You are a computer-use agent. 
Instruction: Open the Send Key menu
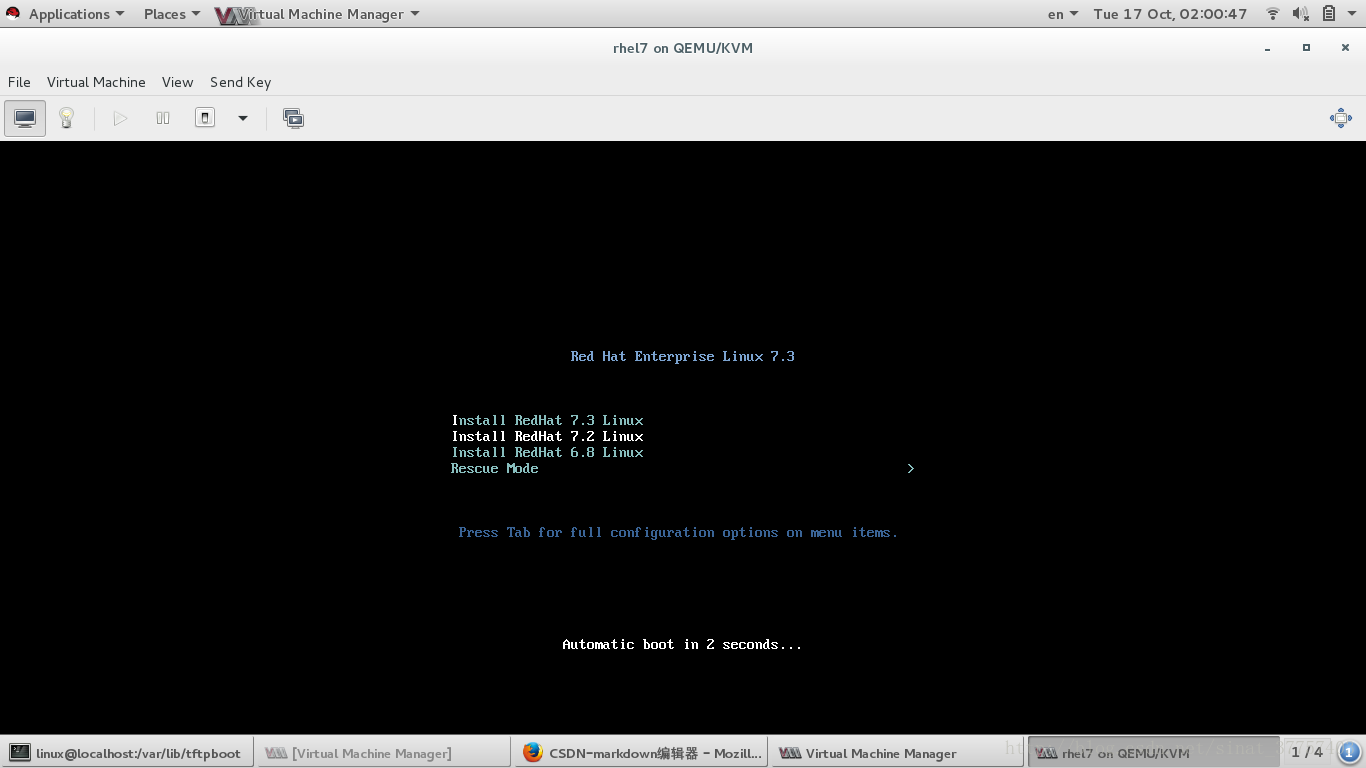(x=240, y=82)
